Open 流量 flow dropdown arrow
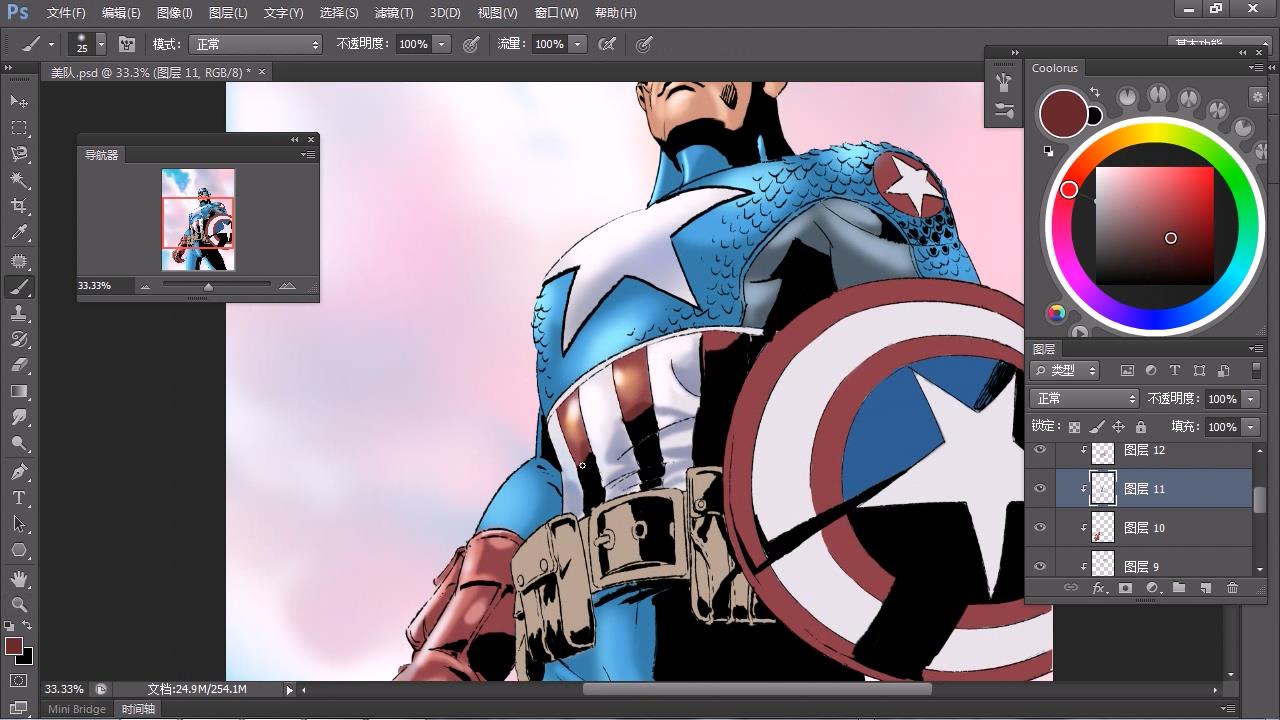Screen dimensions: 1280x720 (x=577, y=44)
